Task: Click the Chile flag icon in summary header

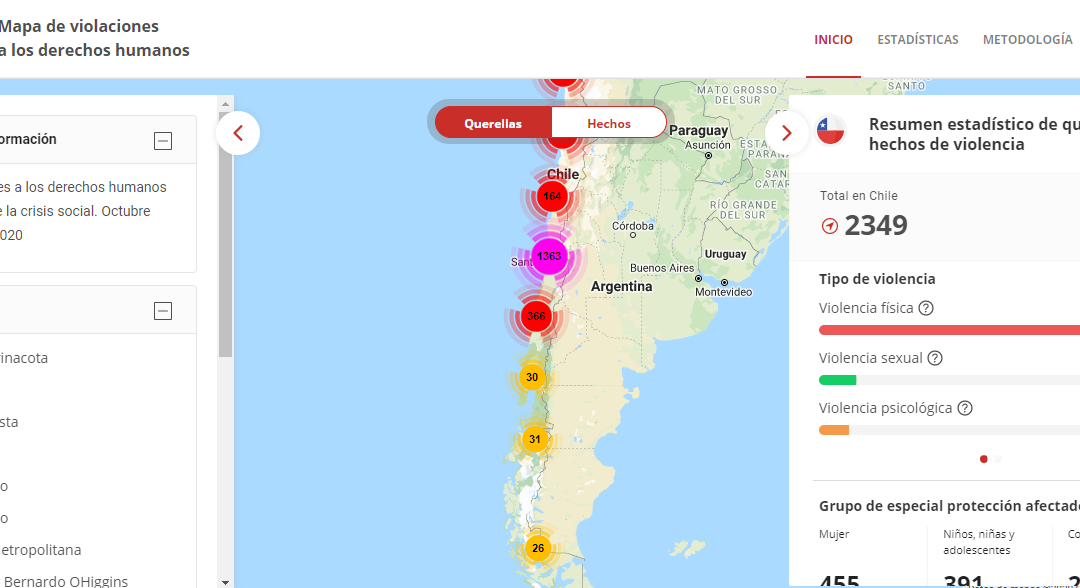Action: [x=830, y=130]
